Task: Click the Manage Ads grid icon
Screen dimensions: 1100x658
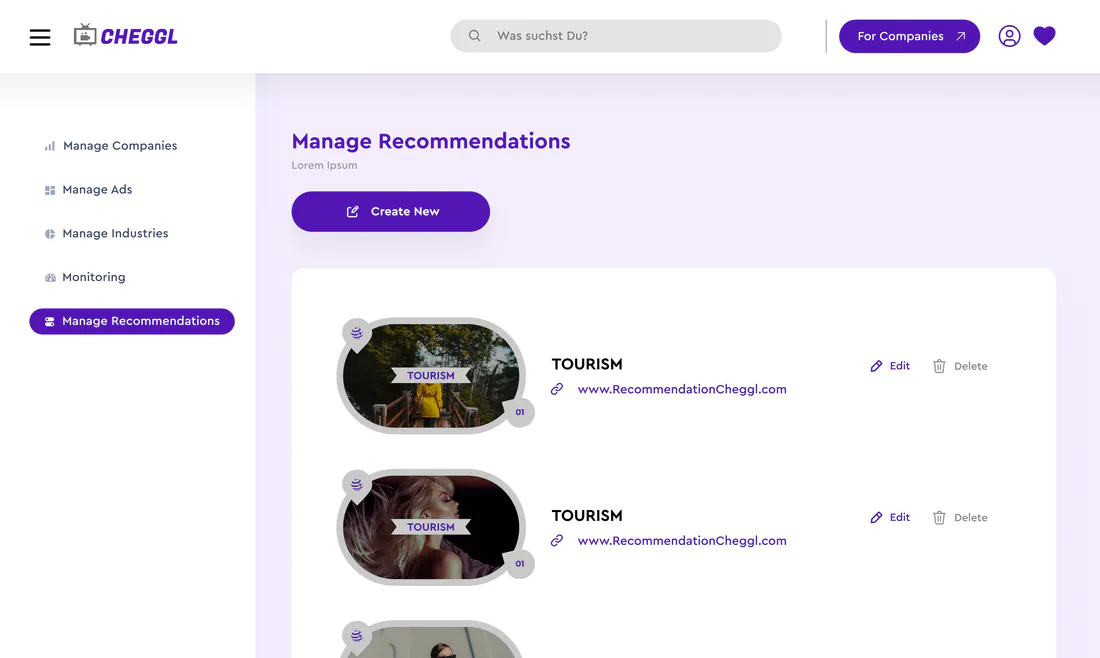Action: coord(50,190)
